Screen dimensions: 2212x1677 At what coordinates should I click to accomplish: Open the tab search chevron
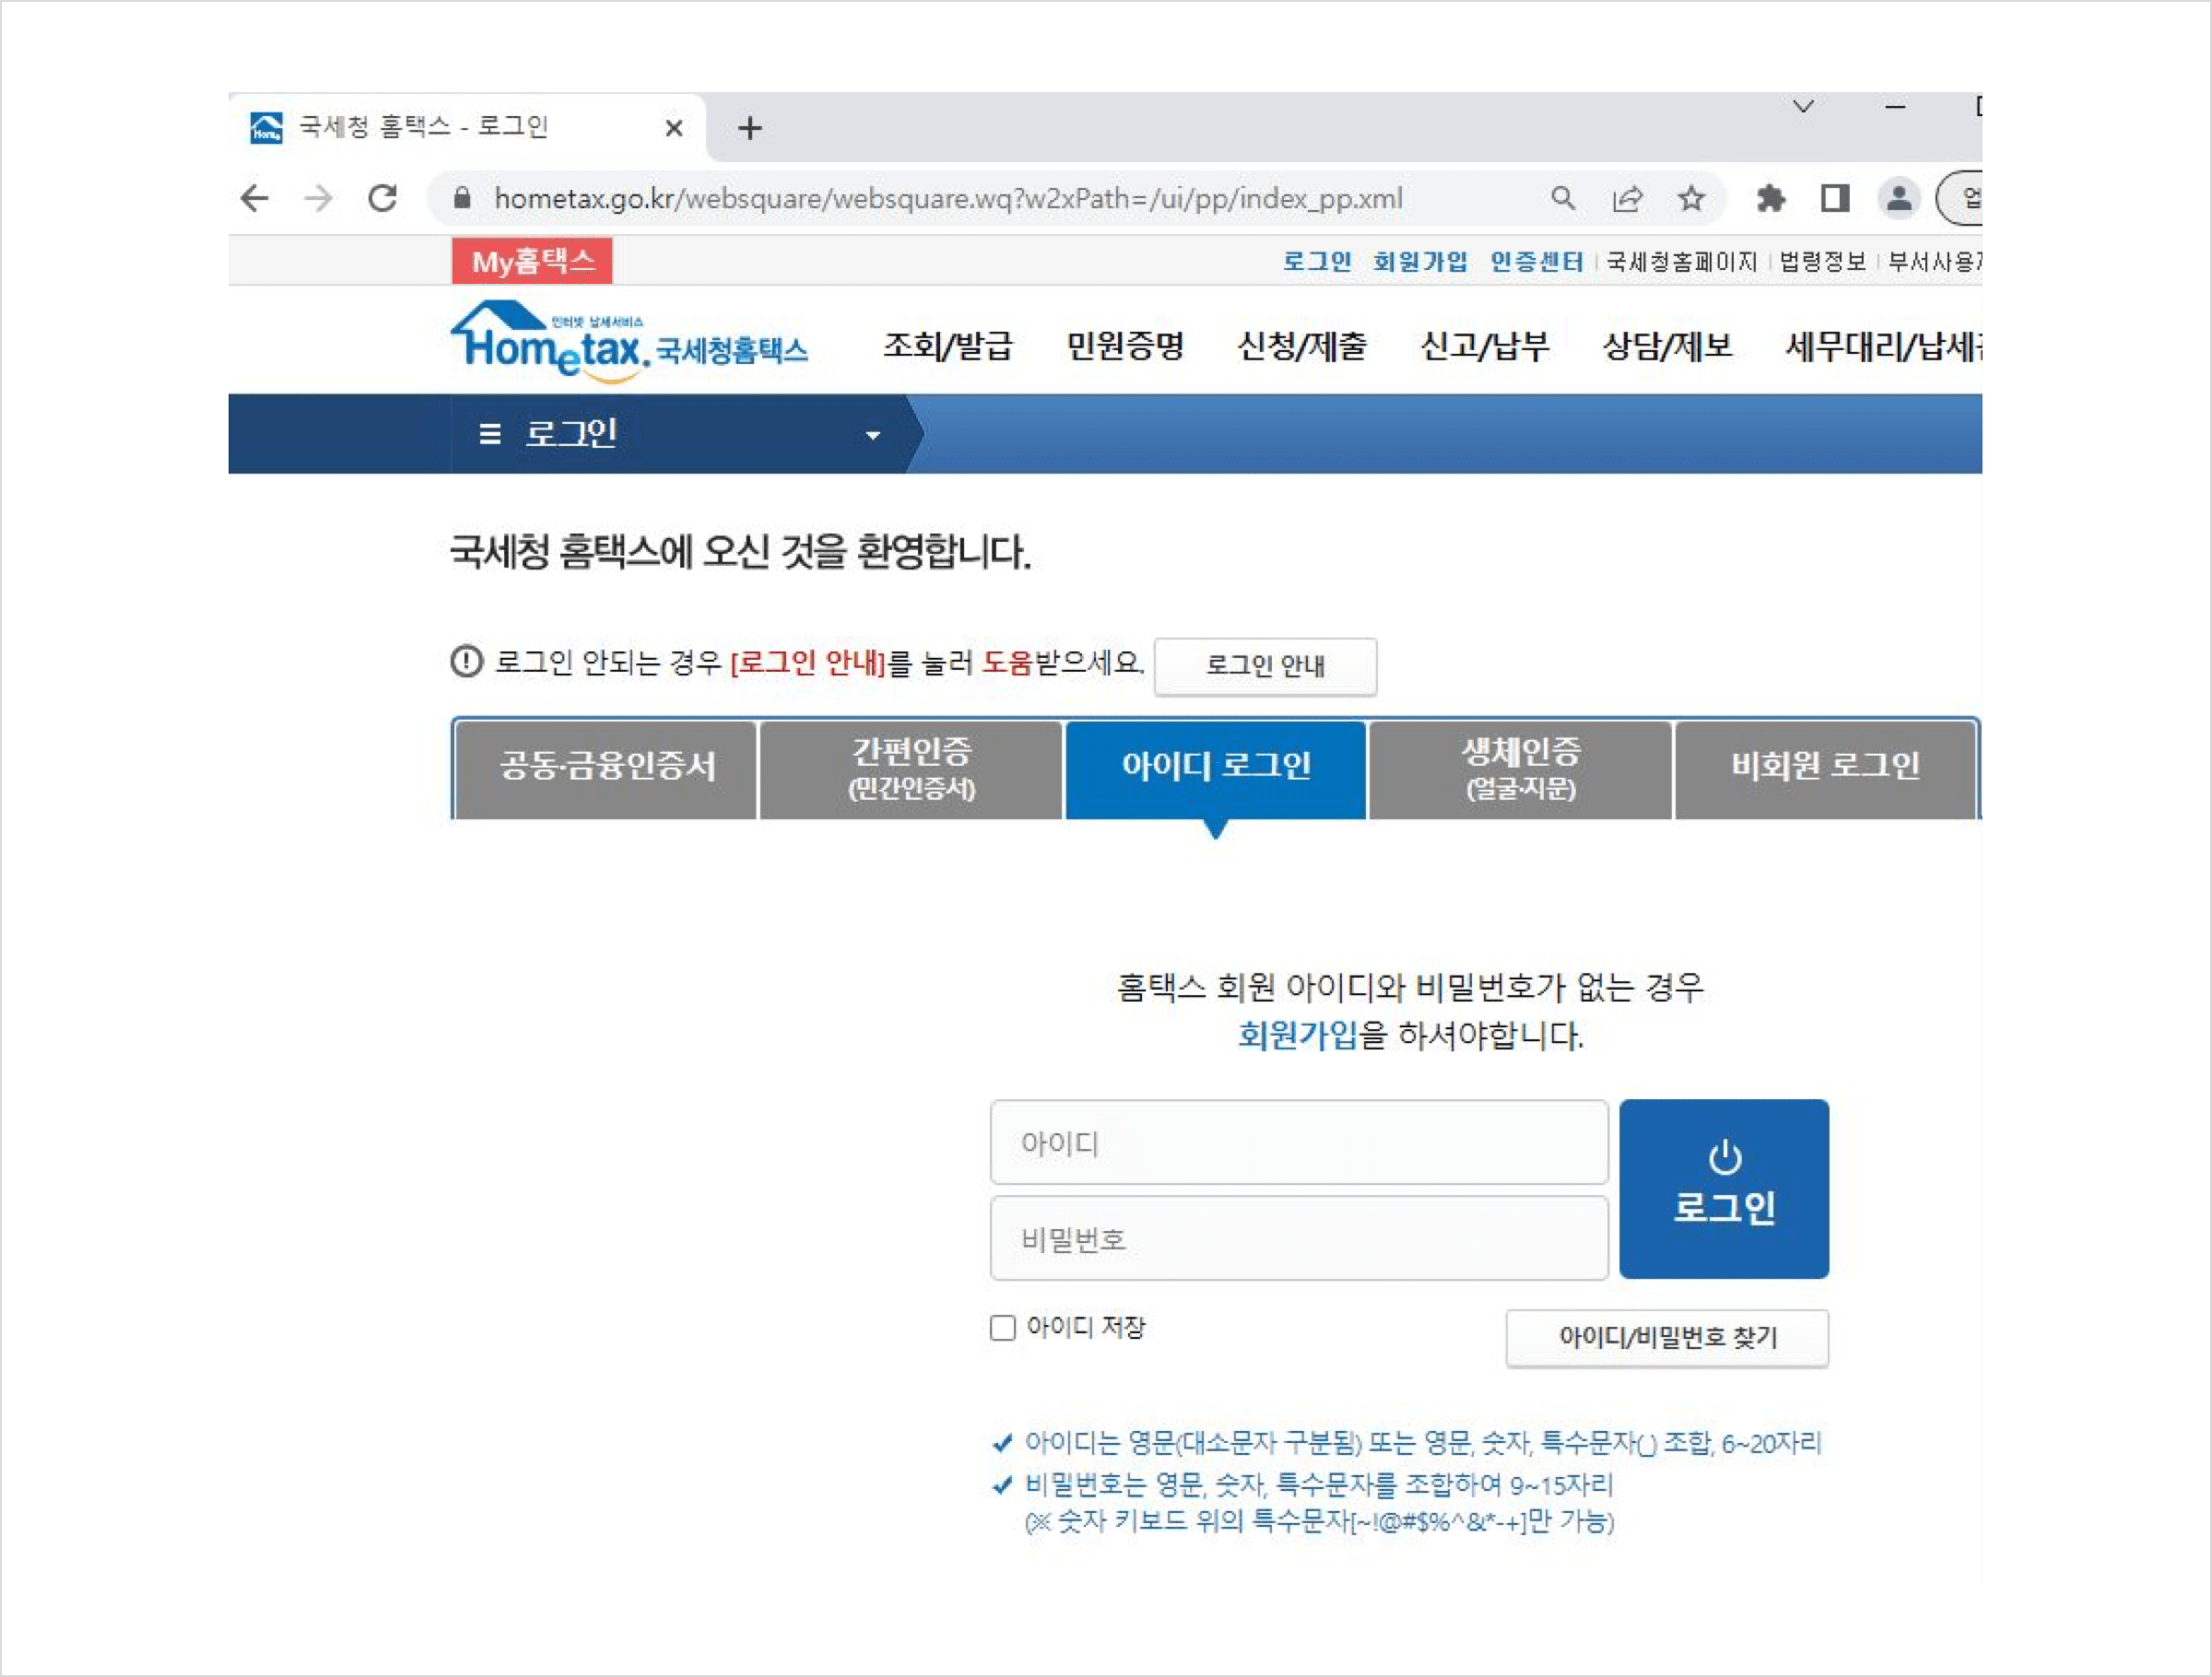(1803, 107)
